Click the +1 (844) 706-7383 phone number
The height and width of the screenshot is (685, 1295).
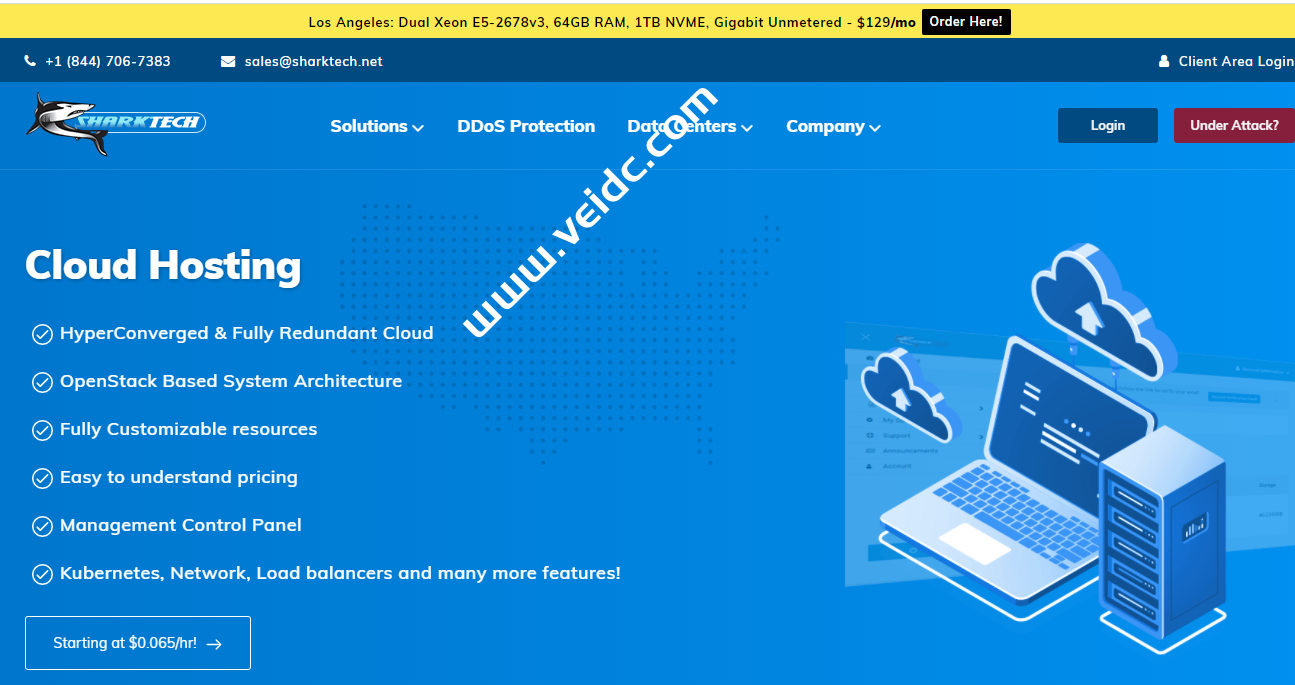pos(108,61)
